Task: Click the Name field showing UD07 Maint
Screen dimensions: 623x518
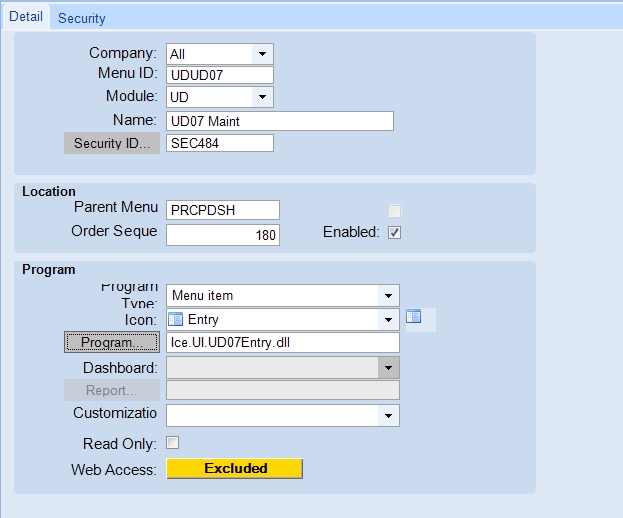Action: [x=280, y=121]
